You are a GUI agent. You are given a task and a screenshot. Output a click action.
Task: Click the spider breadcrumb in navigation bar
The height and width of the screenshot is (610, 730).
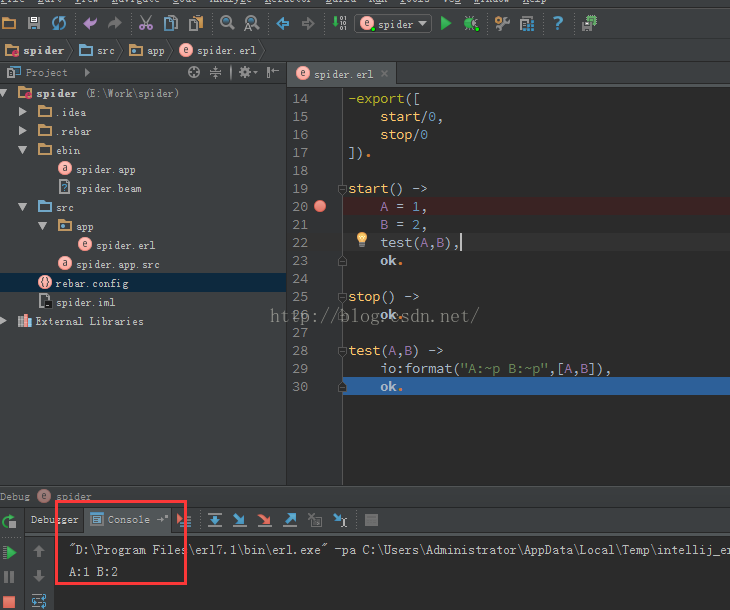(x=34, y=50)
